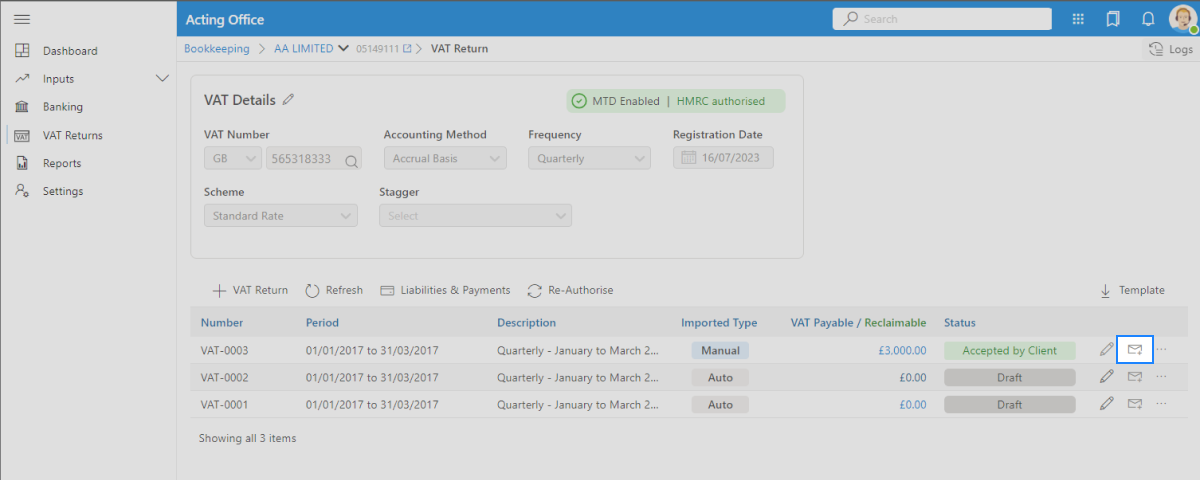This screenshot has height=480, width=1200.
Task: Edit VAT Details with the pencil icon
Action: coord(289,100)
